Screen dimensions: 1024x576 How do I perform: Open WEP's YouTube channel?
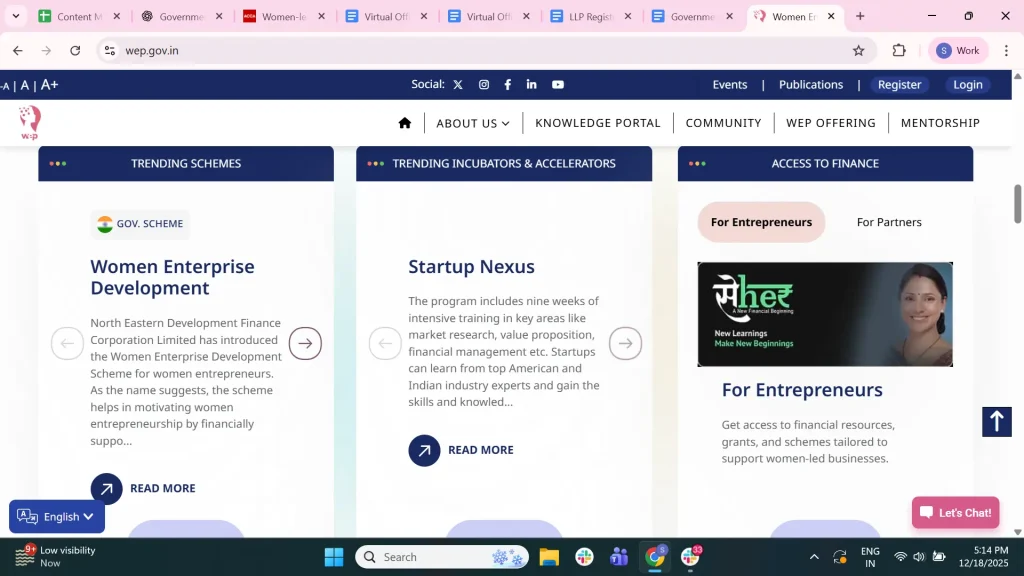[x=557, y=85]
